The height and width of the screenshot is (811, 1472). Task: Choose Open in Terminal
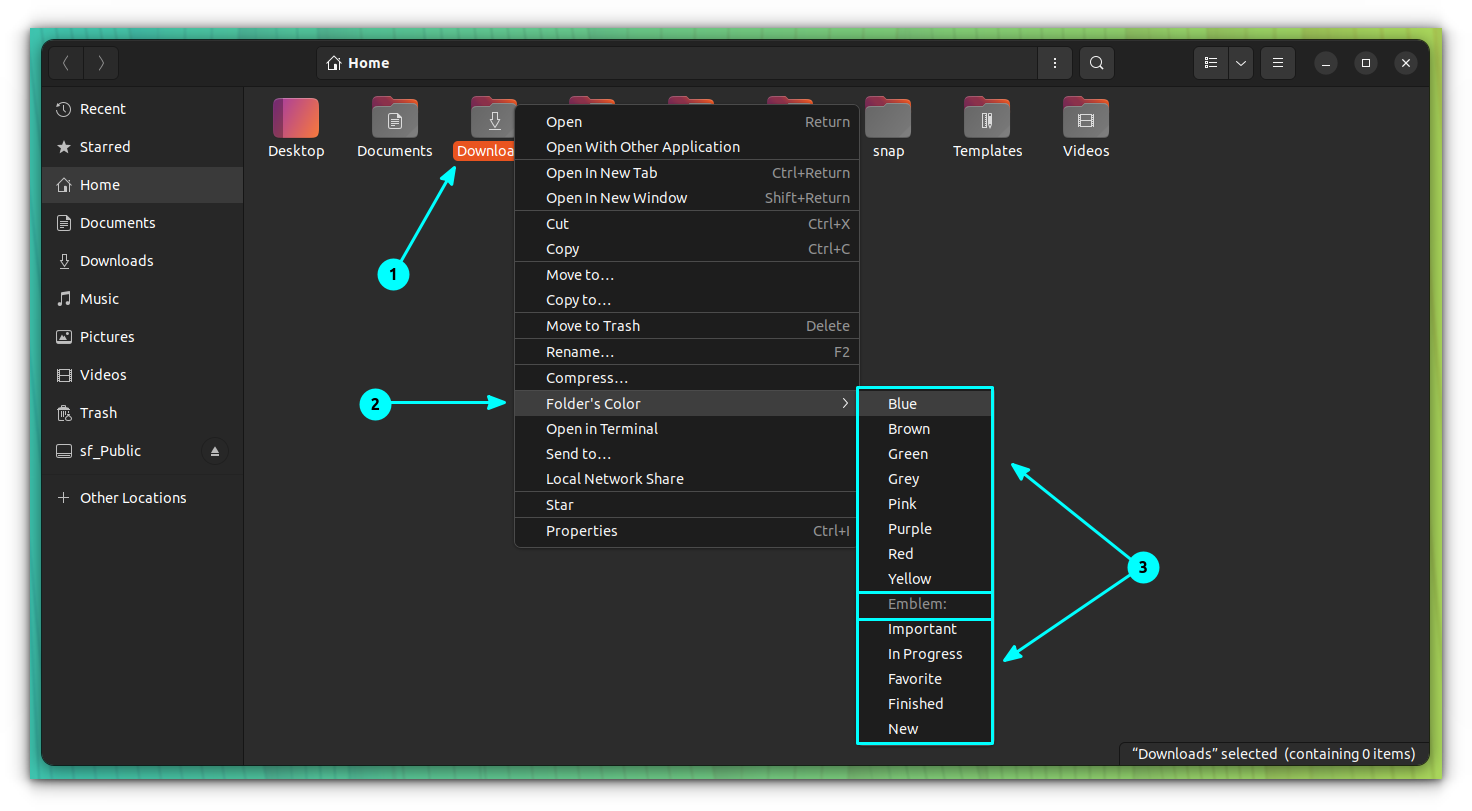(x=687, y=429)
